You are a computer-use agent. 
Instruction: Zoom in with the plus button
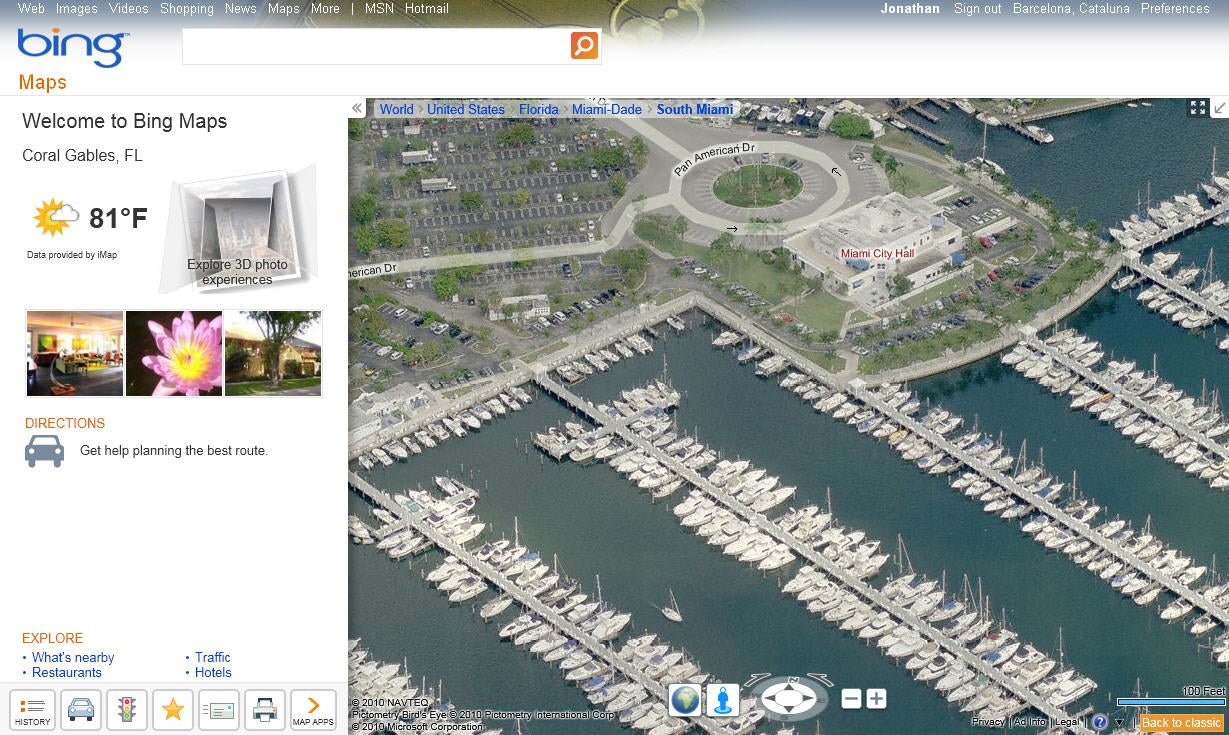click(876, 699)
